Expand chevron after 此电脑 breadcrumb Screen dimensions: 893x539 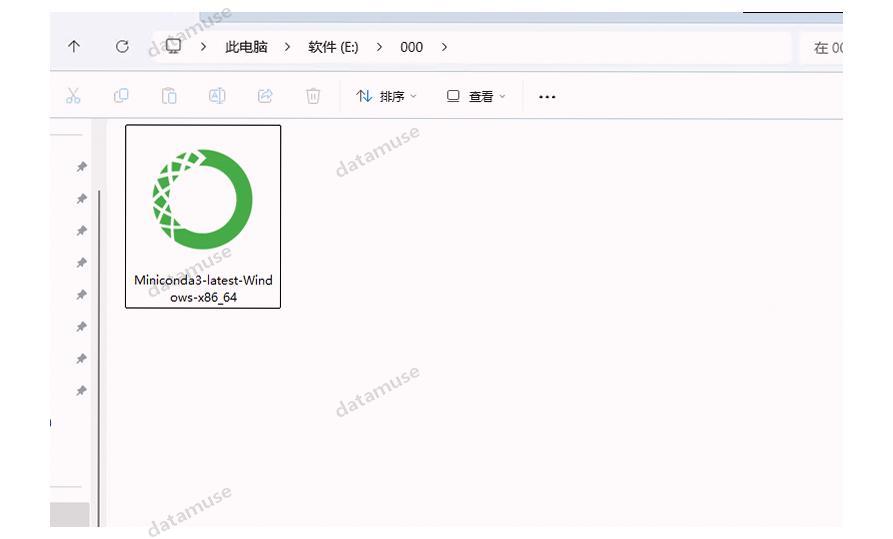[288, 47]
